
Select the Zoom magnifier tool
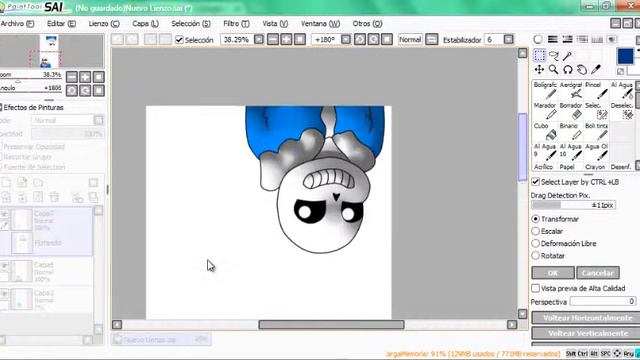pos(553,69)
